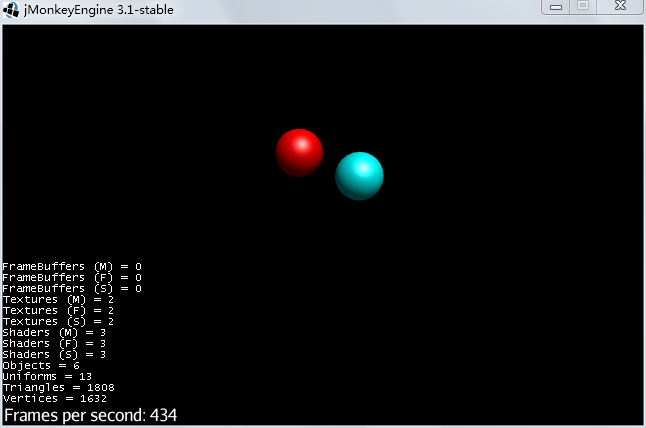Screen dimensions: 646x428
Task: Click the 'Textures (F) = 2' stat line
Action: tap(58, 311)
